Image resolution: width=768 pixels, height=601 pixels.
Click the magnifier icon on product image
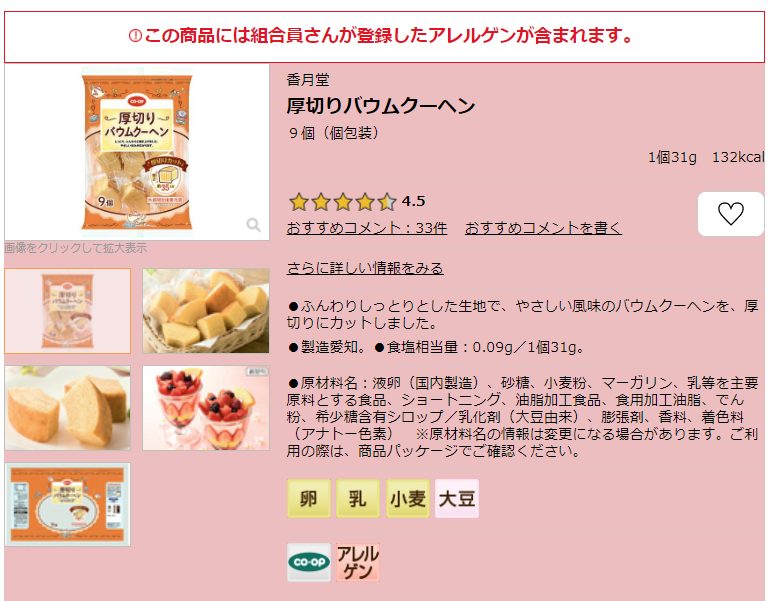tap(253, 225)
